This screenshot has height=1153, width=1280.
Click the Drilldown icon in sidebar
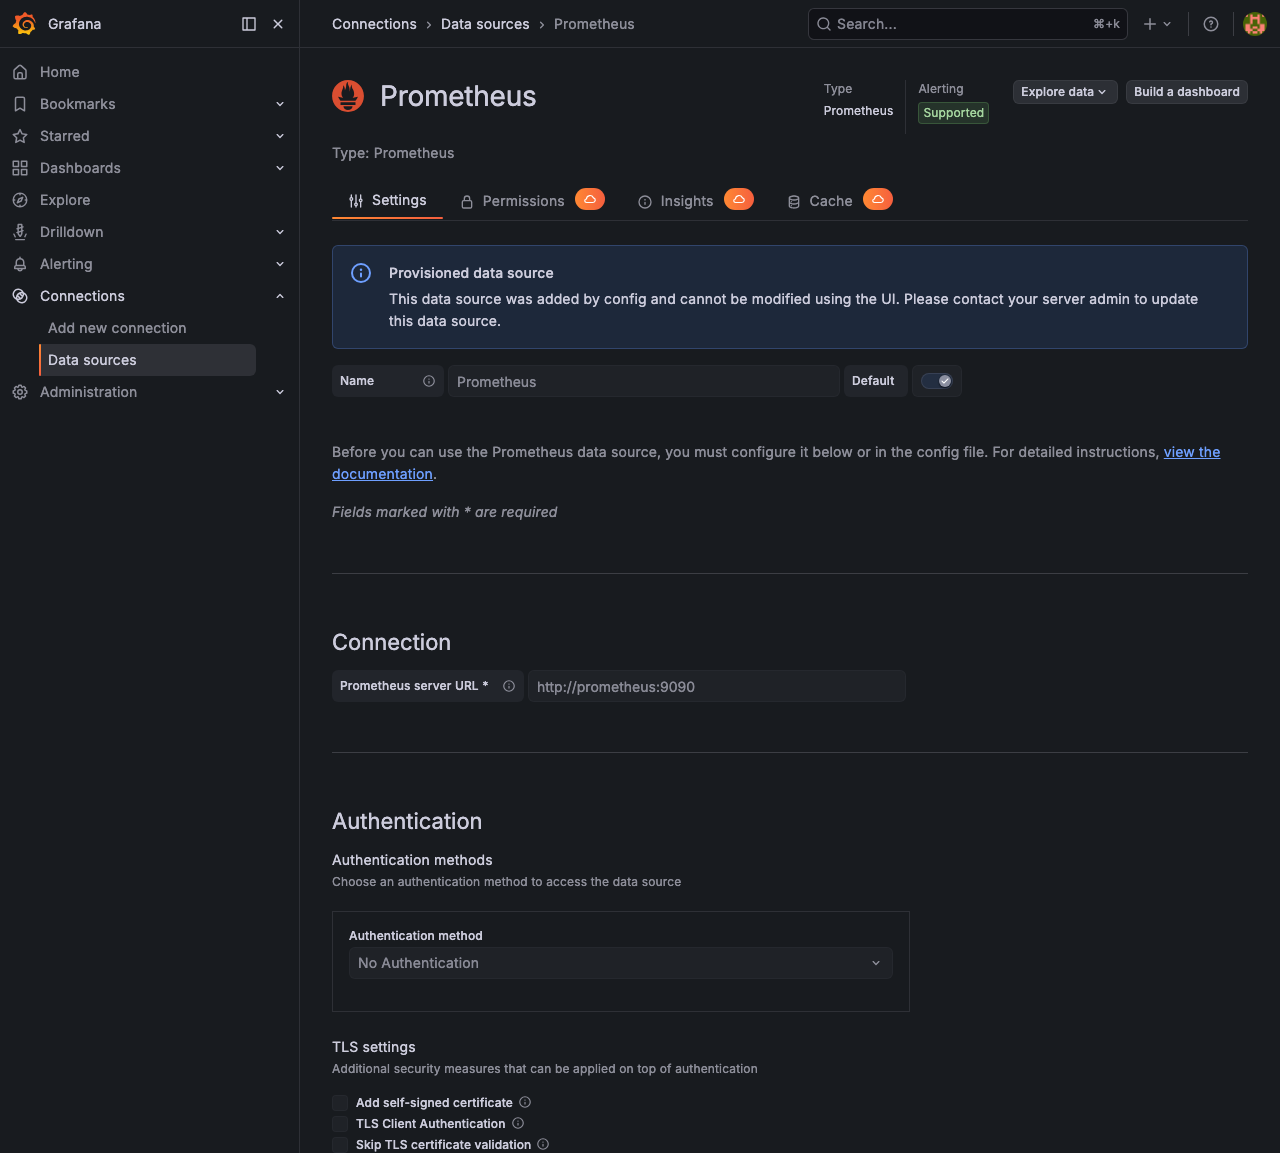(20, 232)
